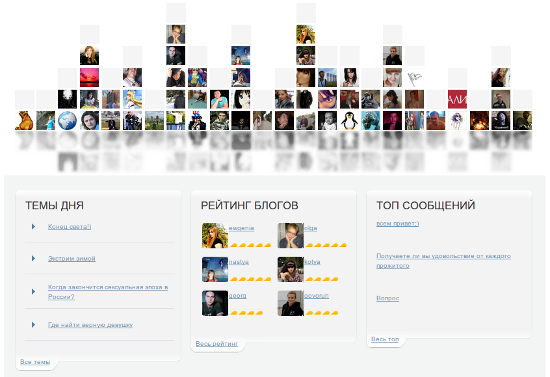This screenshot has height=377, width=550.
Task: Open the blonde anime girl avatar
Action: [133, 99]
